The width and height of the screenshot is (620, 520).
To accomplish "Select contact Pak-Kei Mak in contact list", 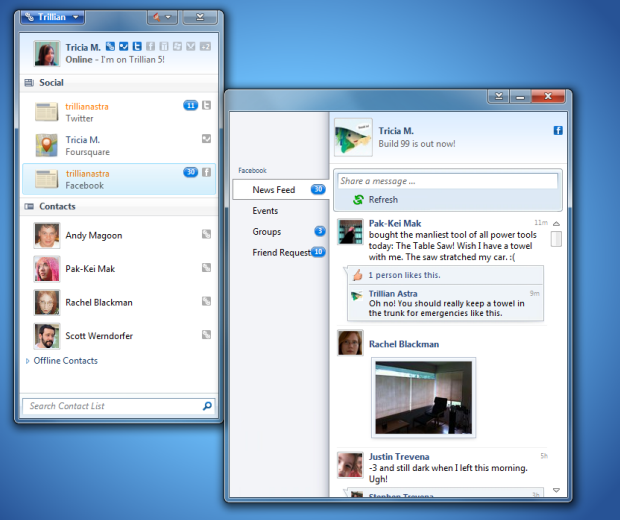I will tap(119, 269).
